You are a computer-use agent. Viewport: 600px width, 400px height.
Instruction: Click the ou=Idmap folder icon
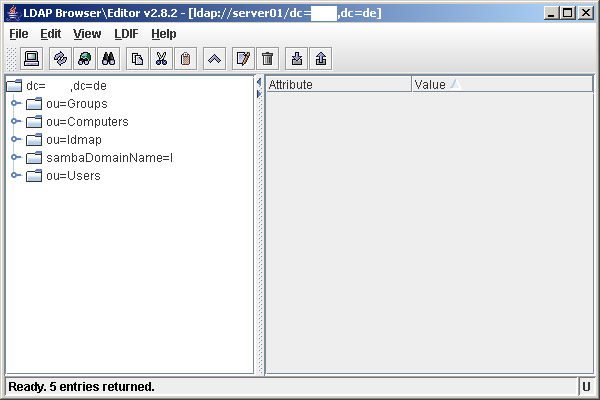point(34,140)
